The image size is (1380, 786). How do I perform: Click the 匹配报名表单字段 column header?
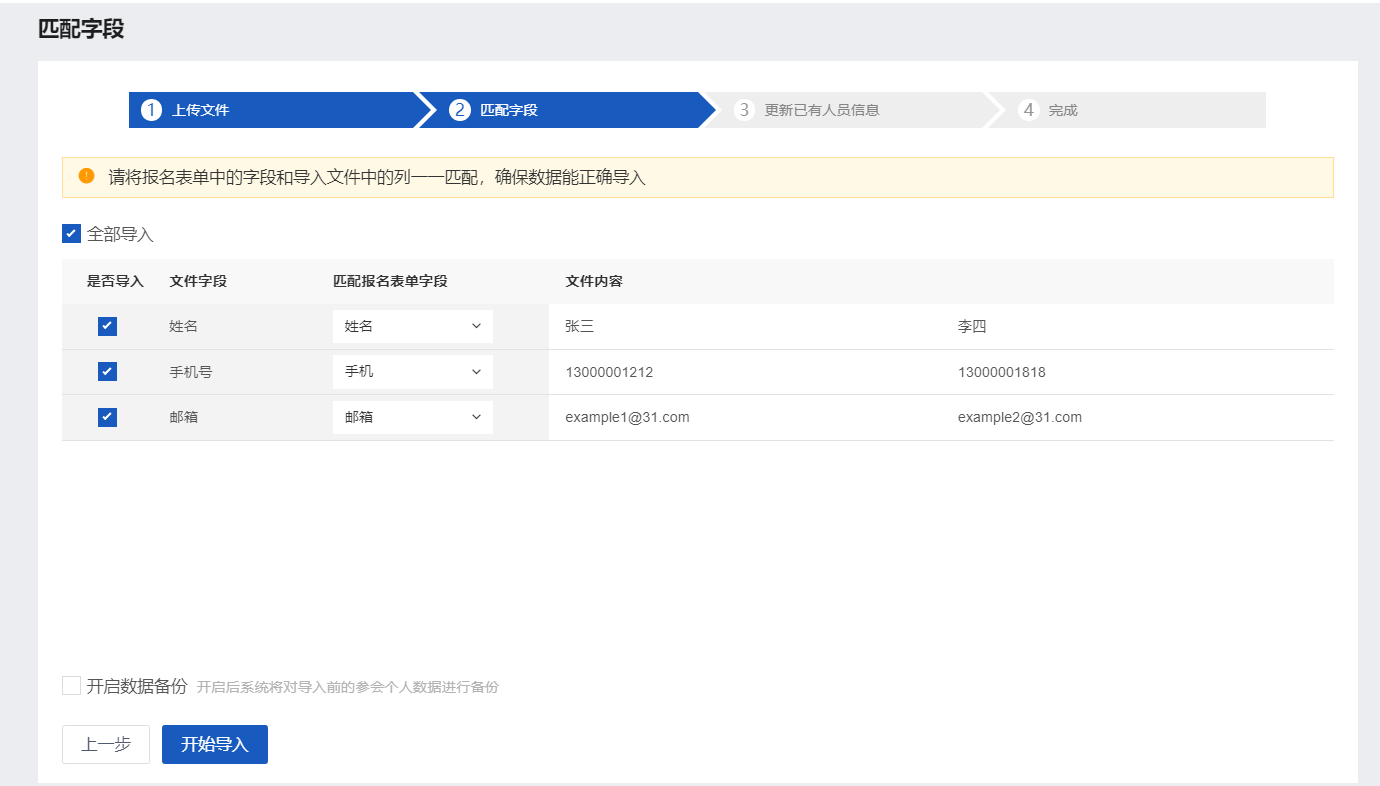390,281
